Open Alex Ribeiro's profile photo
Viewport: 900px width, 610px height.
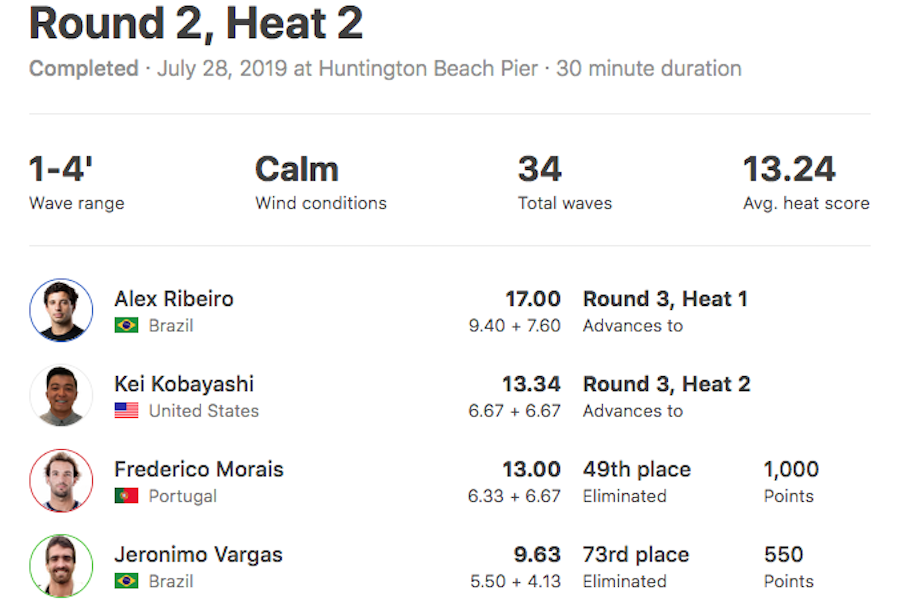(x=61, y=310)
